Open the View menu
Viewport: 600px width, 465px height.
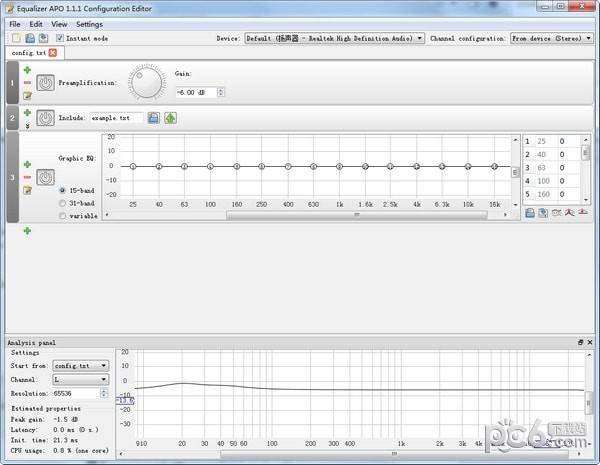[x=60, y=24]
